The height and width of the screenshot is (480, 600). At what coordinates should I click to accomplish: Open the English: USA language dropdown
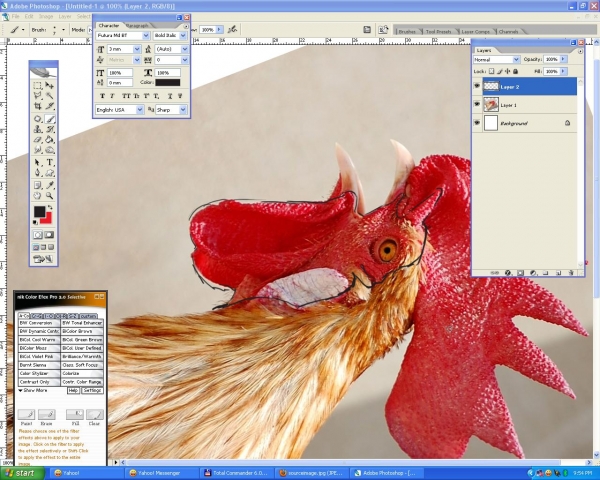point(140,110)
